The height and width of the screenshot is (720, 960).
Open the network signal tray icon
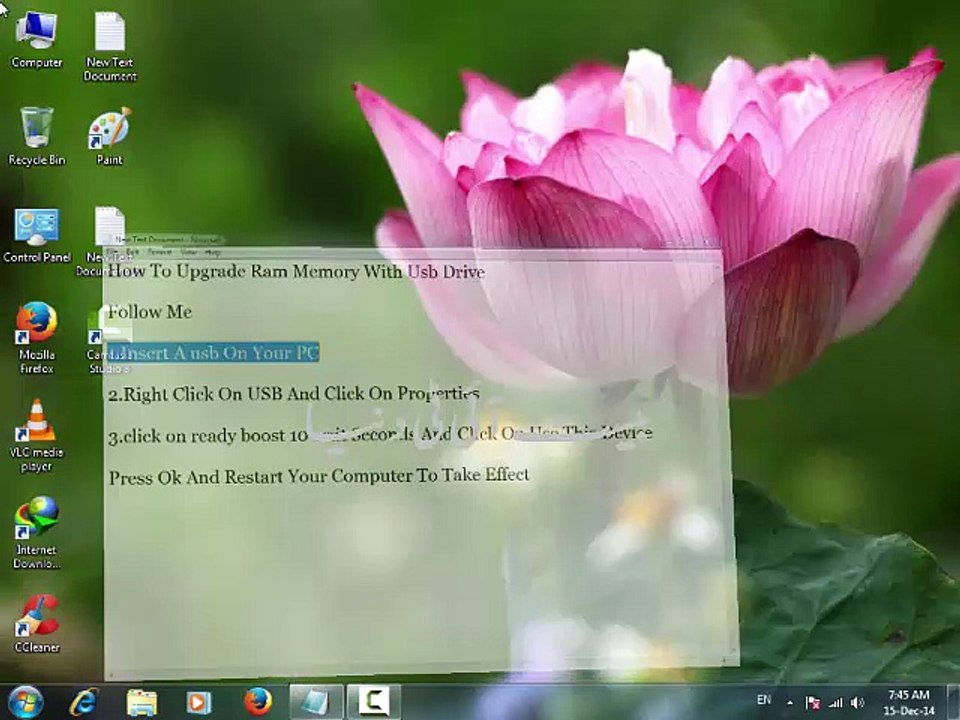(x=835, y=703)
